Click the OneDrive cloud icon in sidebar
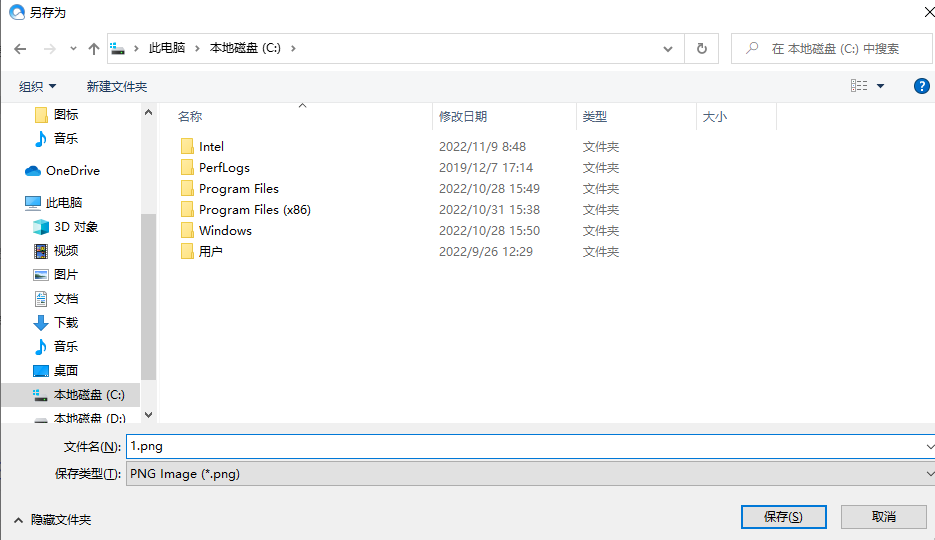Image resolution: width=935 pixels, height=540 pixels. tap(33, 171)
